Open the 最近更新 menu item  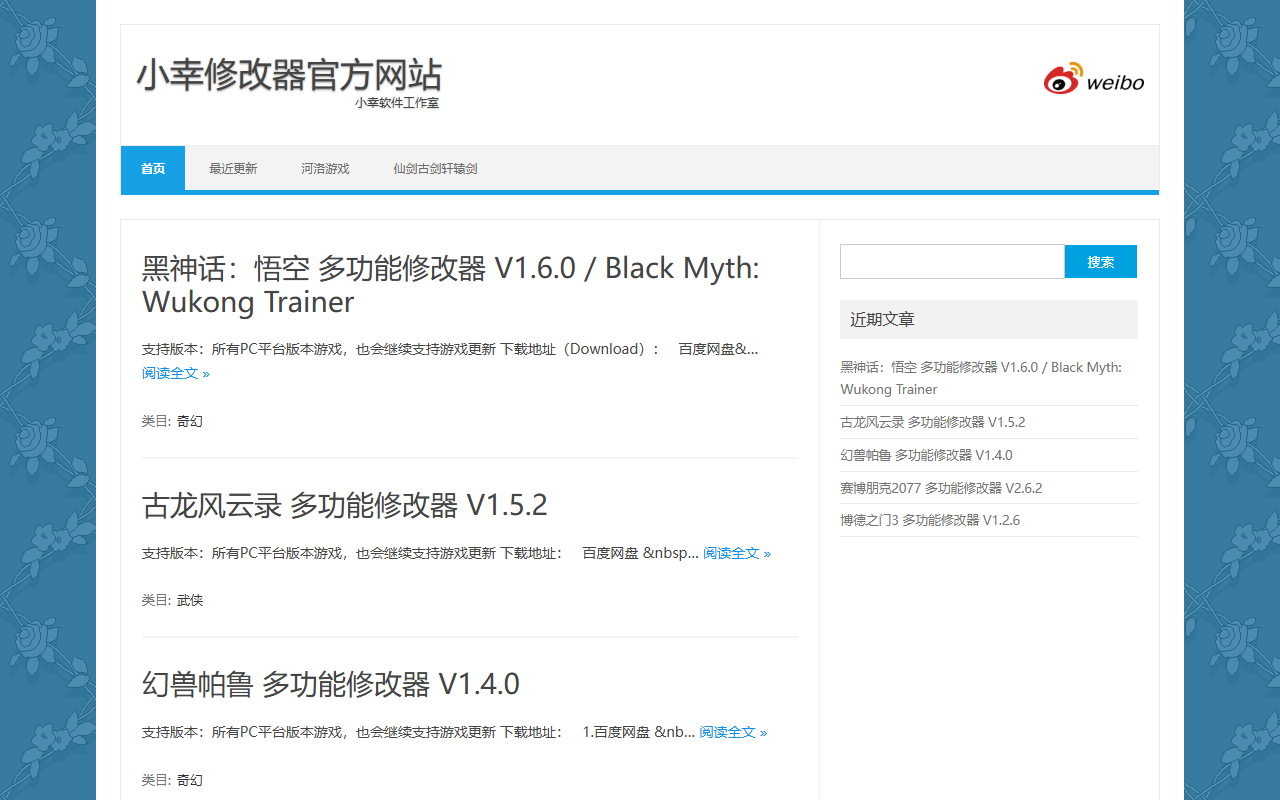(x=233, y=168)
